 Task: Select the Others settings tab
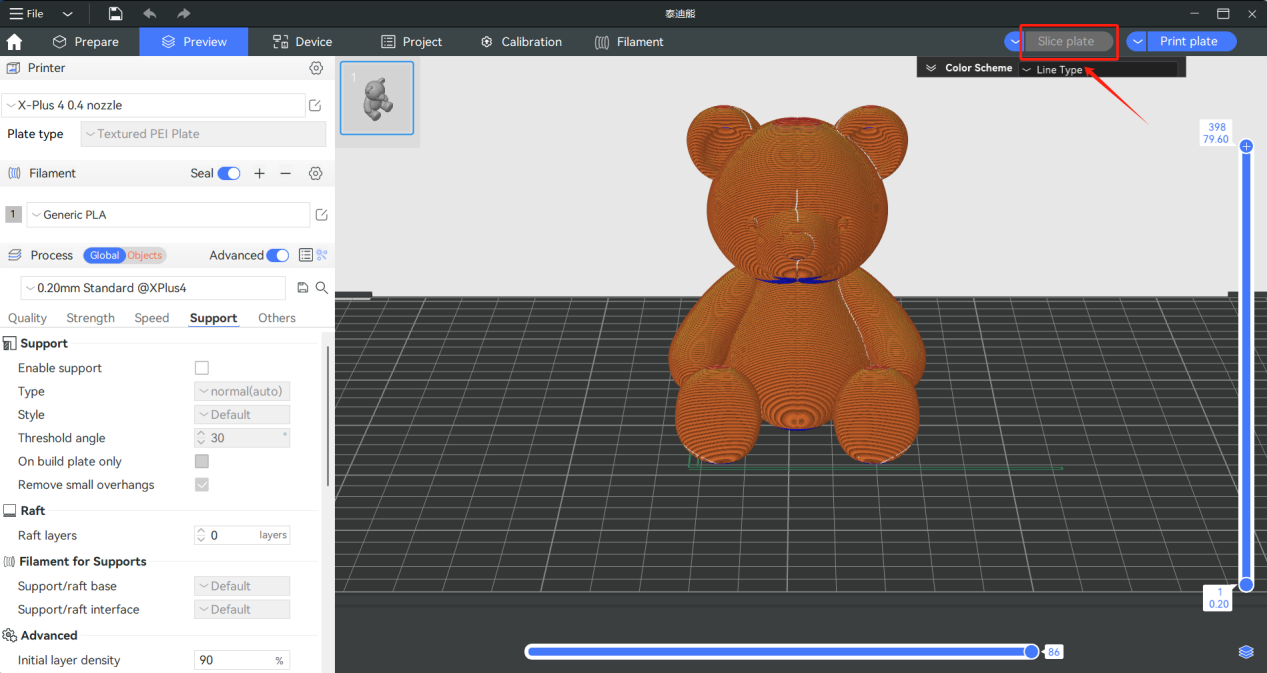[x=277, y=318]
